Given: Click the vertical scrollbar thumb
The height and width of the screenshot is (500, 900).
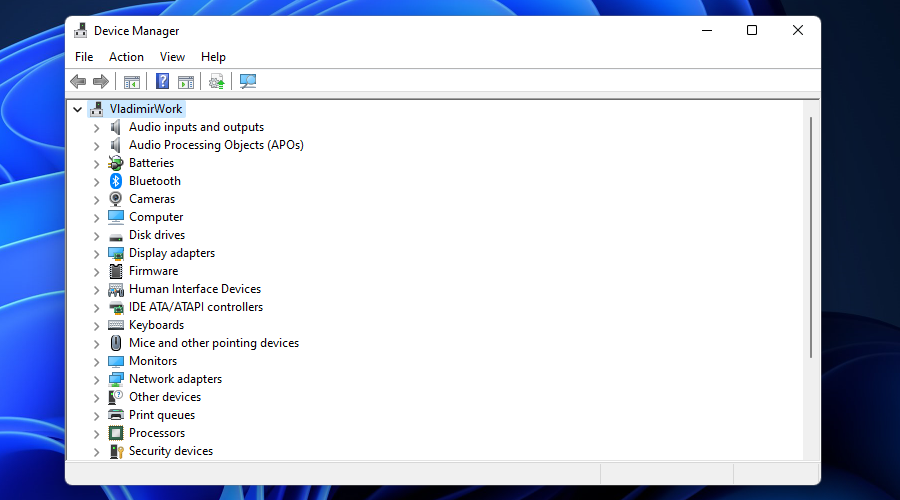Looking at the screenshot, I should tap(810, 237).
